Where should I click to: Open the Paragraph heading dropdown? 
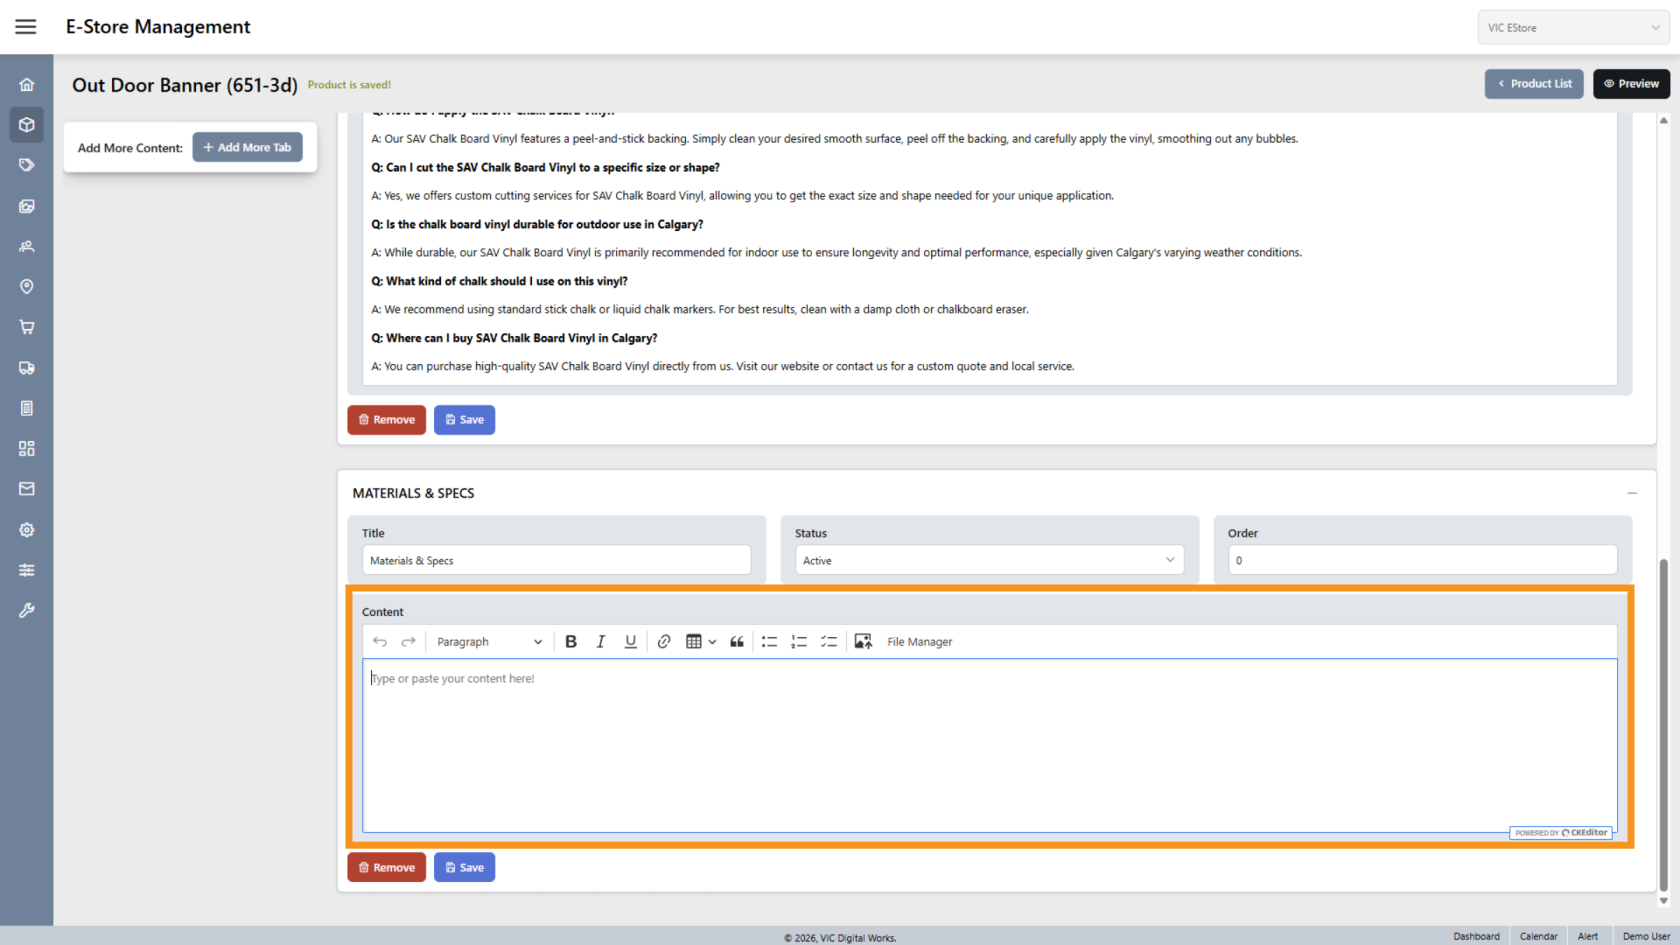pos(489,642)
